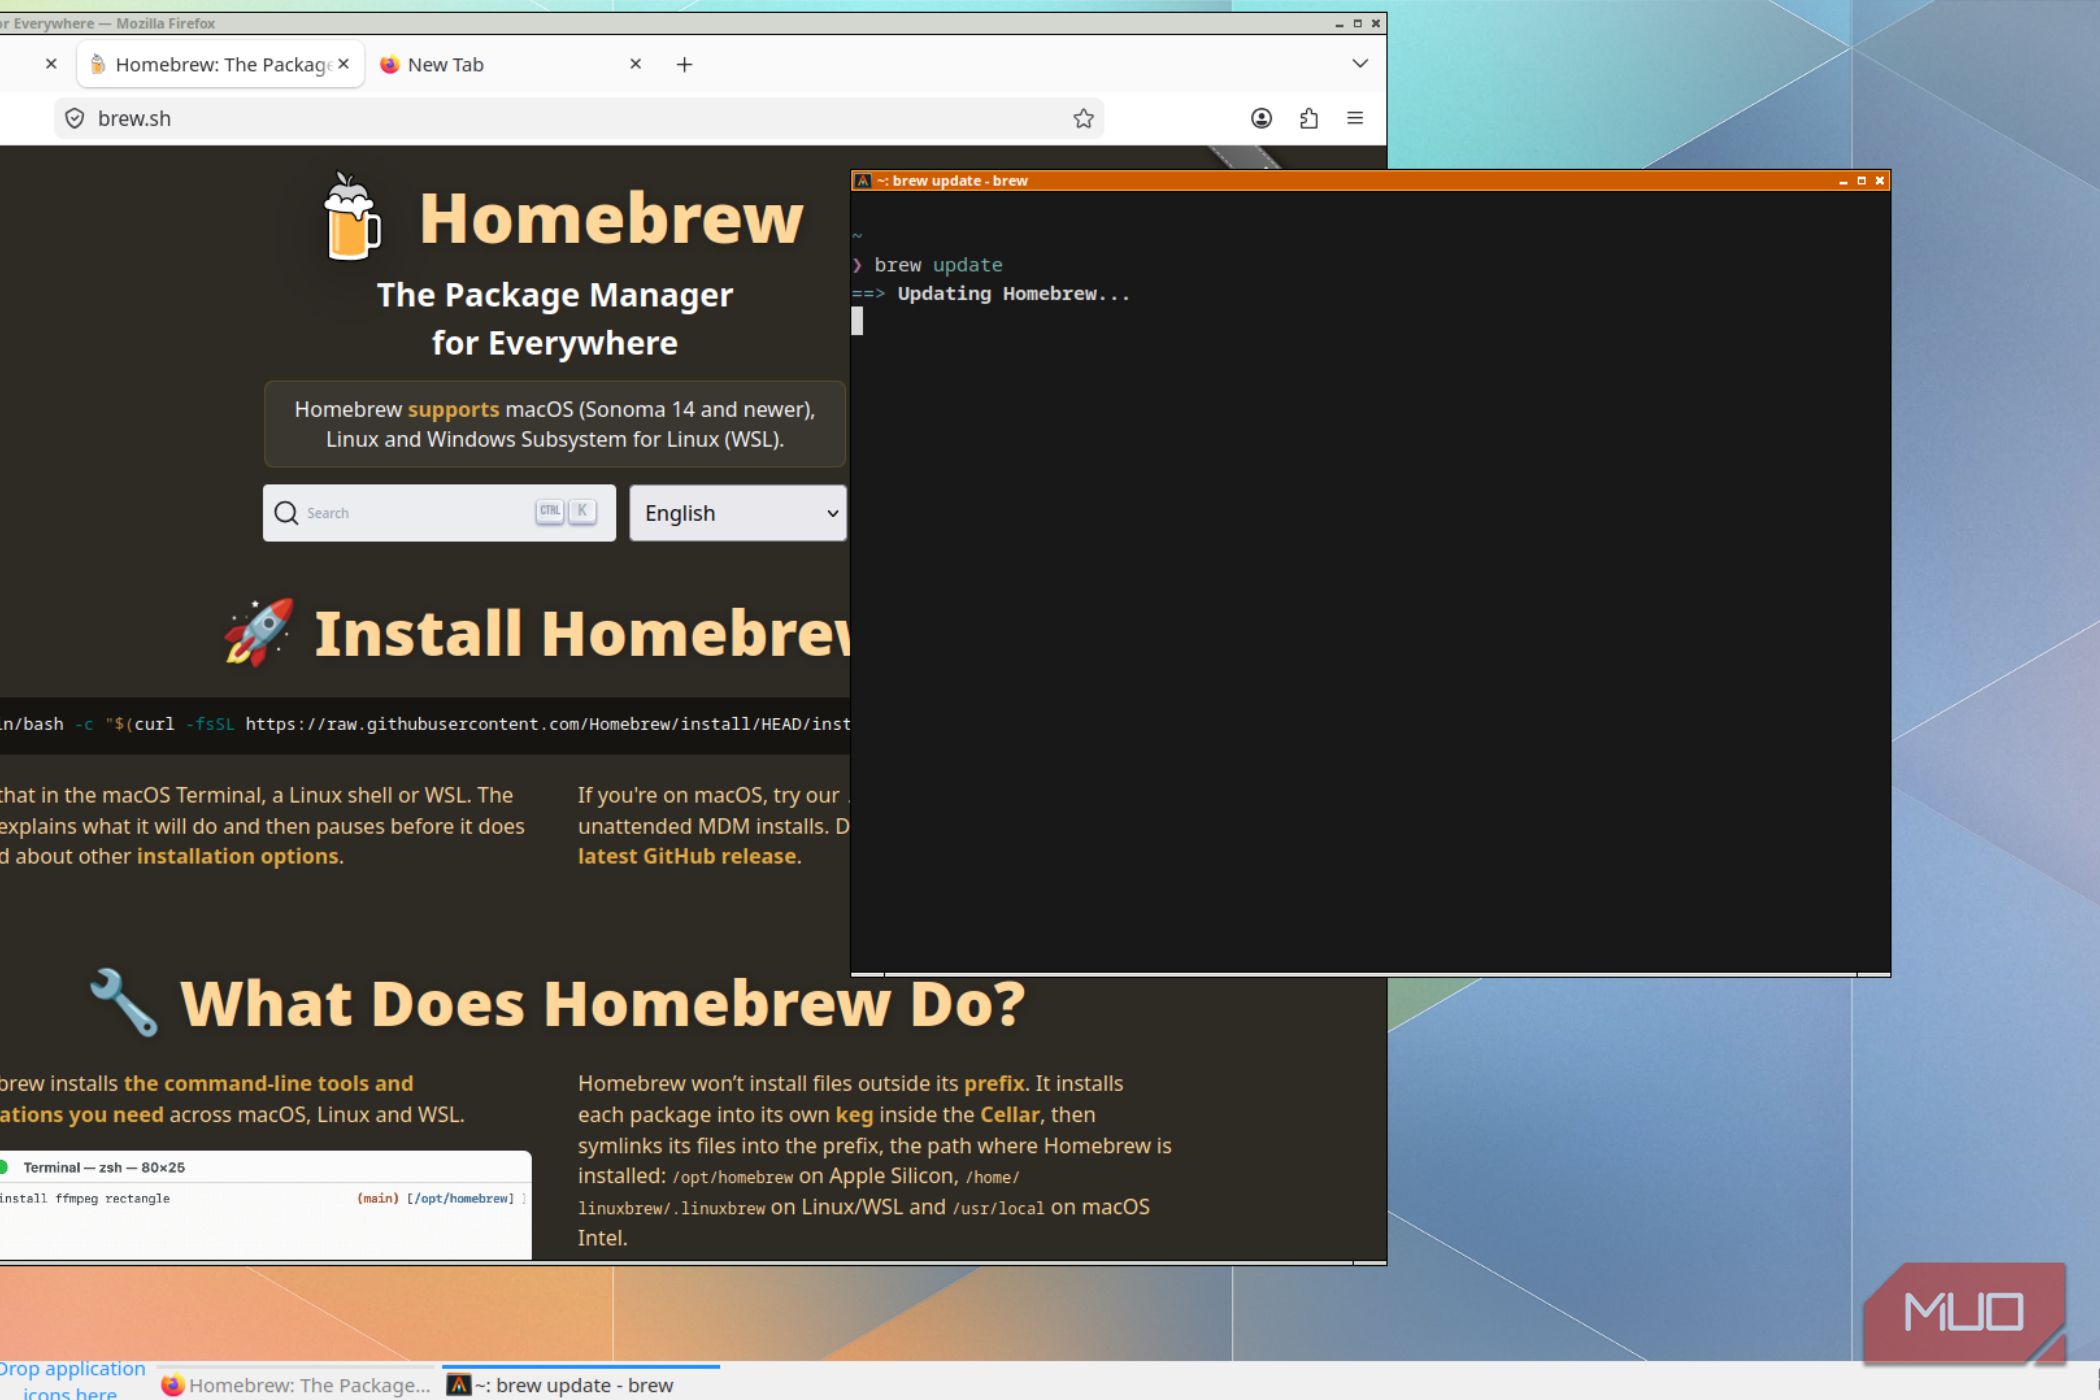Switch to the New Tab tab
2100x1400 pixels.
click(498, 65)
